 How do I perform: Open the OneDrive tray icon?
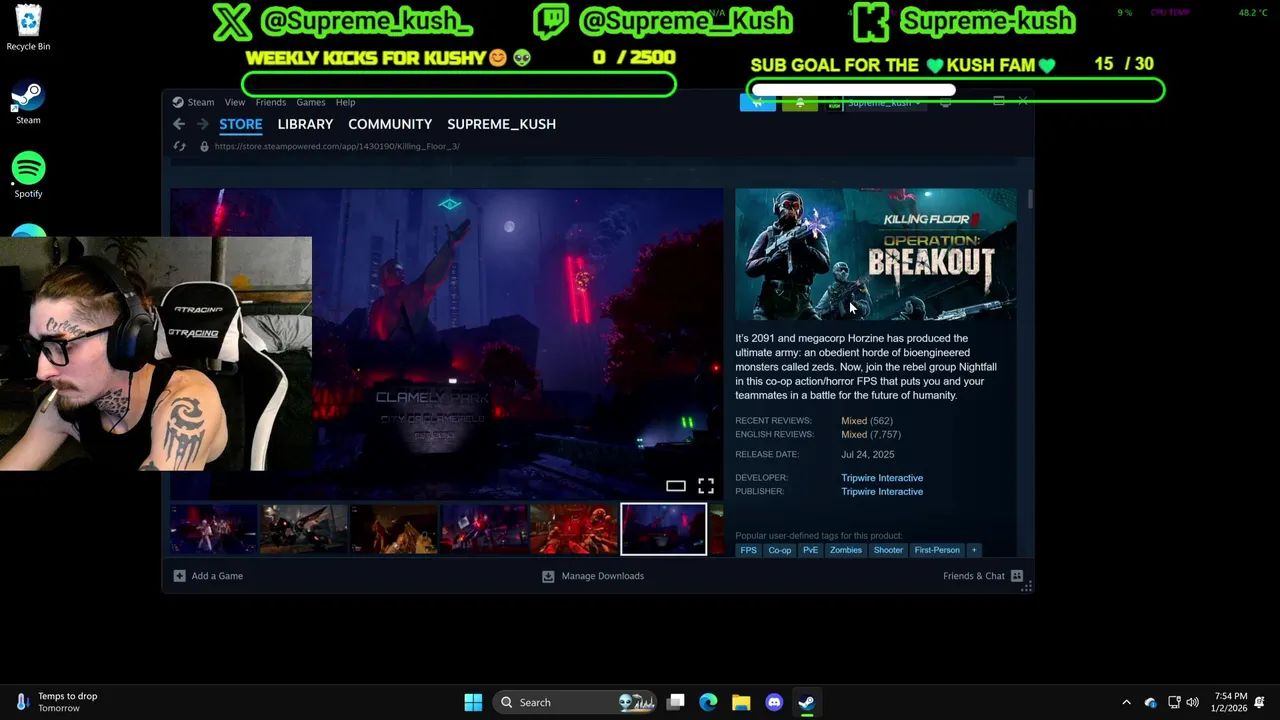point(1151,702)
